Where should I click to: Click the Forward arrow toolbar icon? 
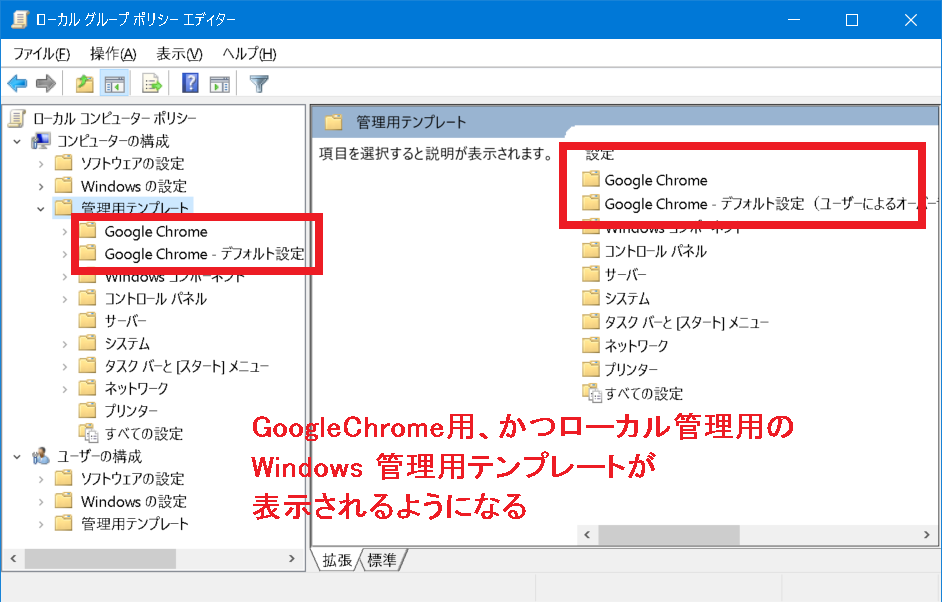(x=46, y=84)
